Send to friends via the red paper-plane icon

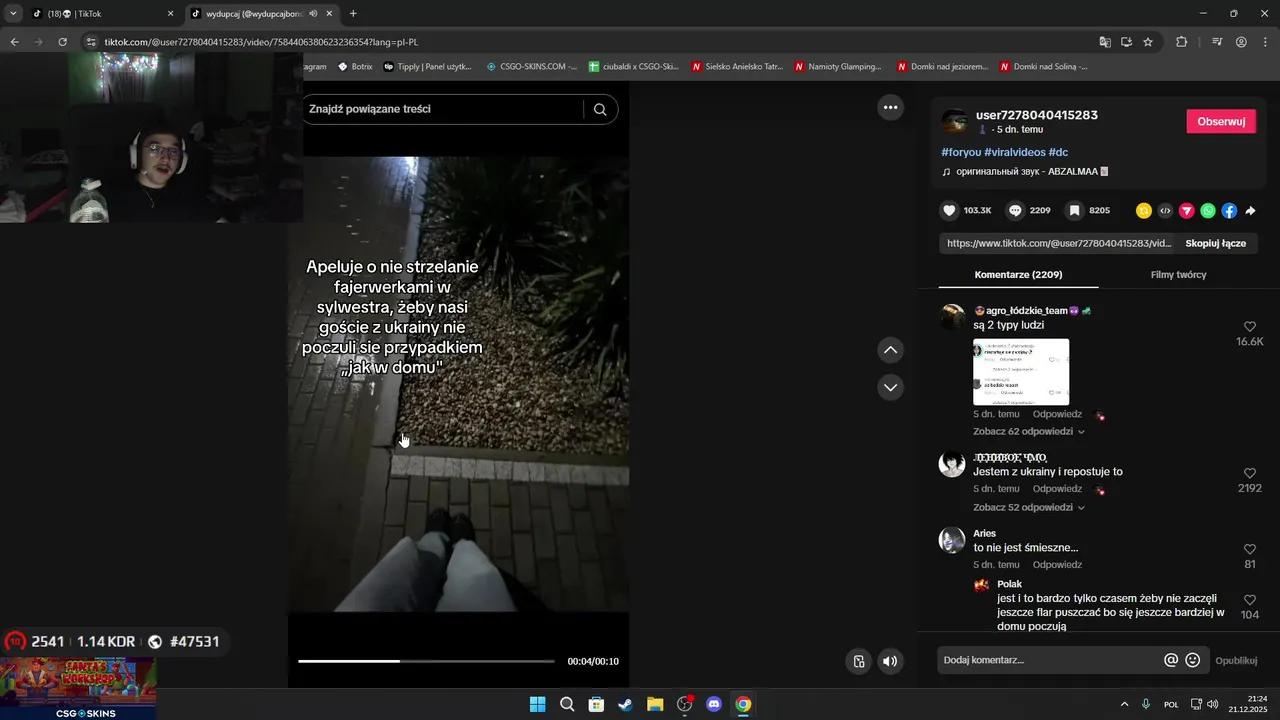(x=1187, y=211)
